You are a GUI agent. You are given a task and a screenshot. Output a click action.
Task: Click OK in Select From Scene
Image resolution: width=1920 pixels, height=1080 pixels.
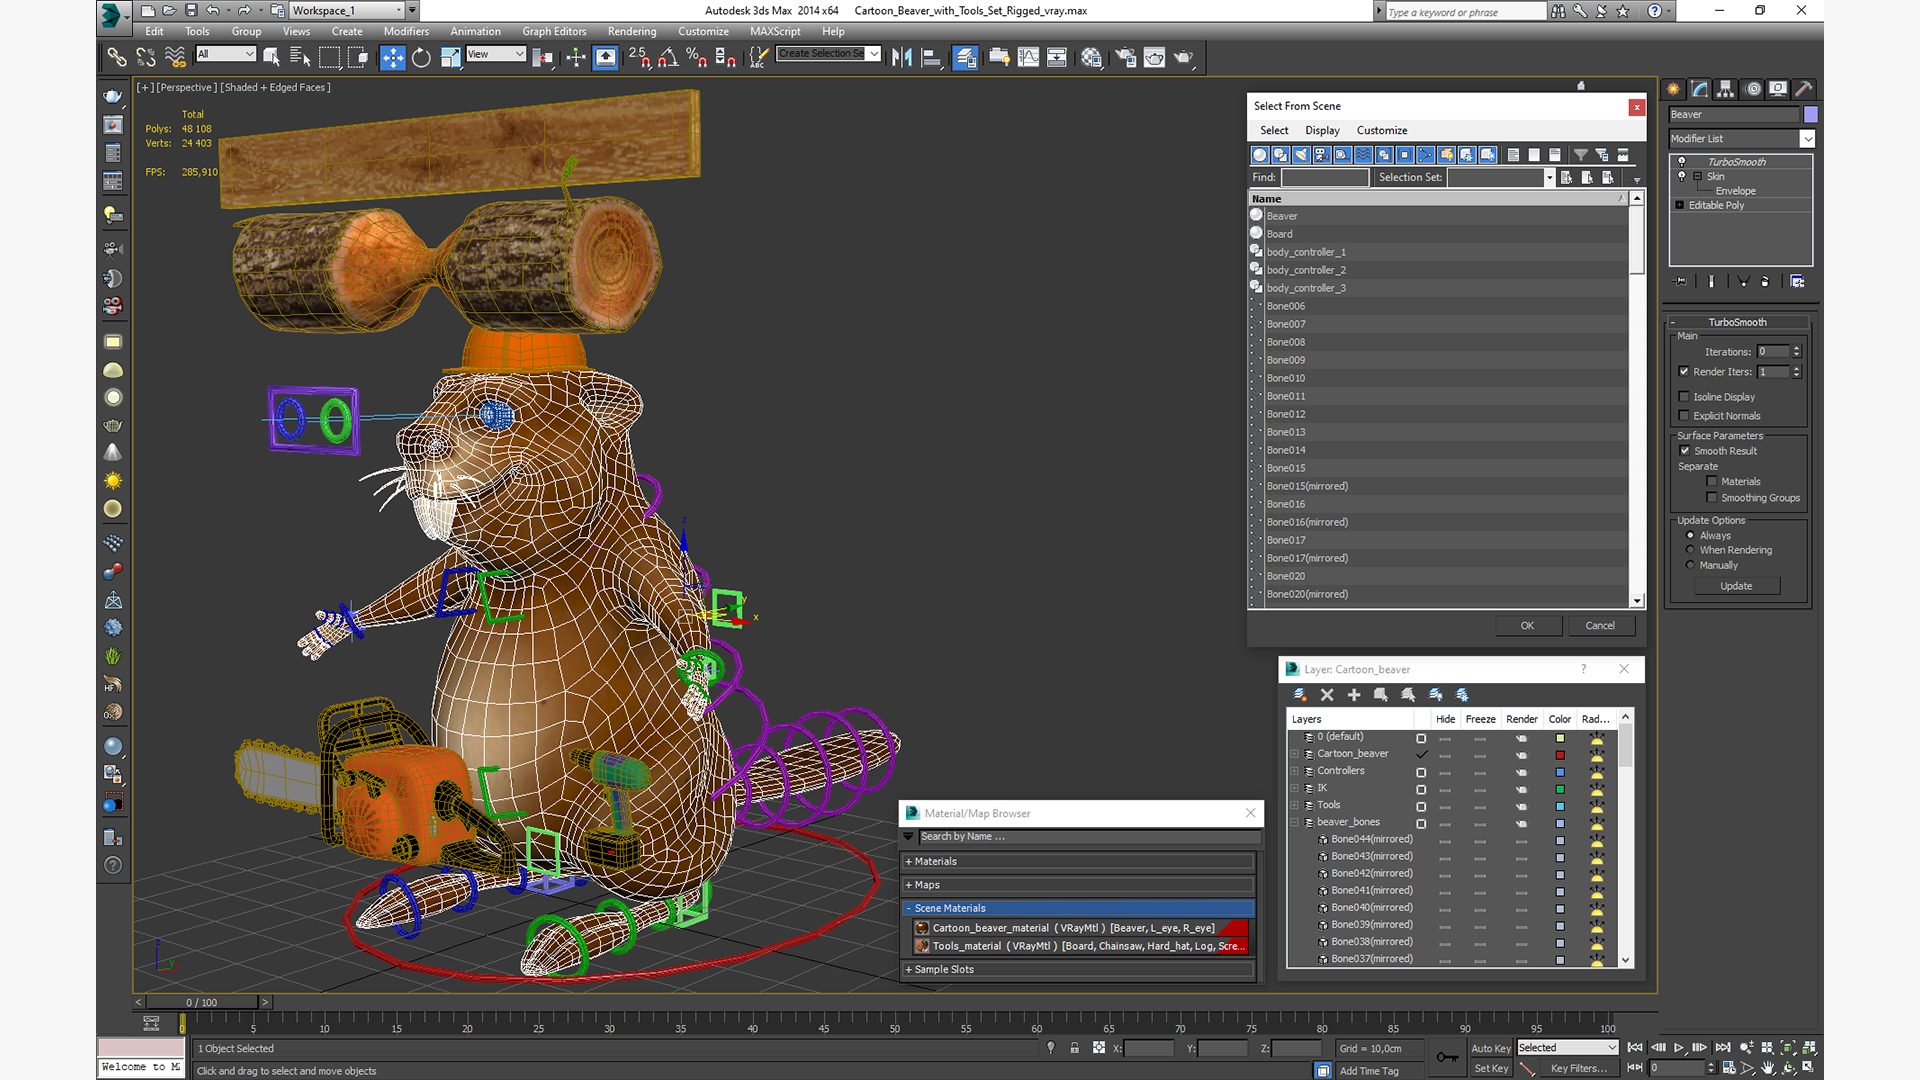[1527, 625]
